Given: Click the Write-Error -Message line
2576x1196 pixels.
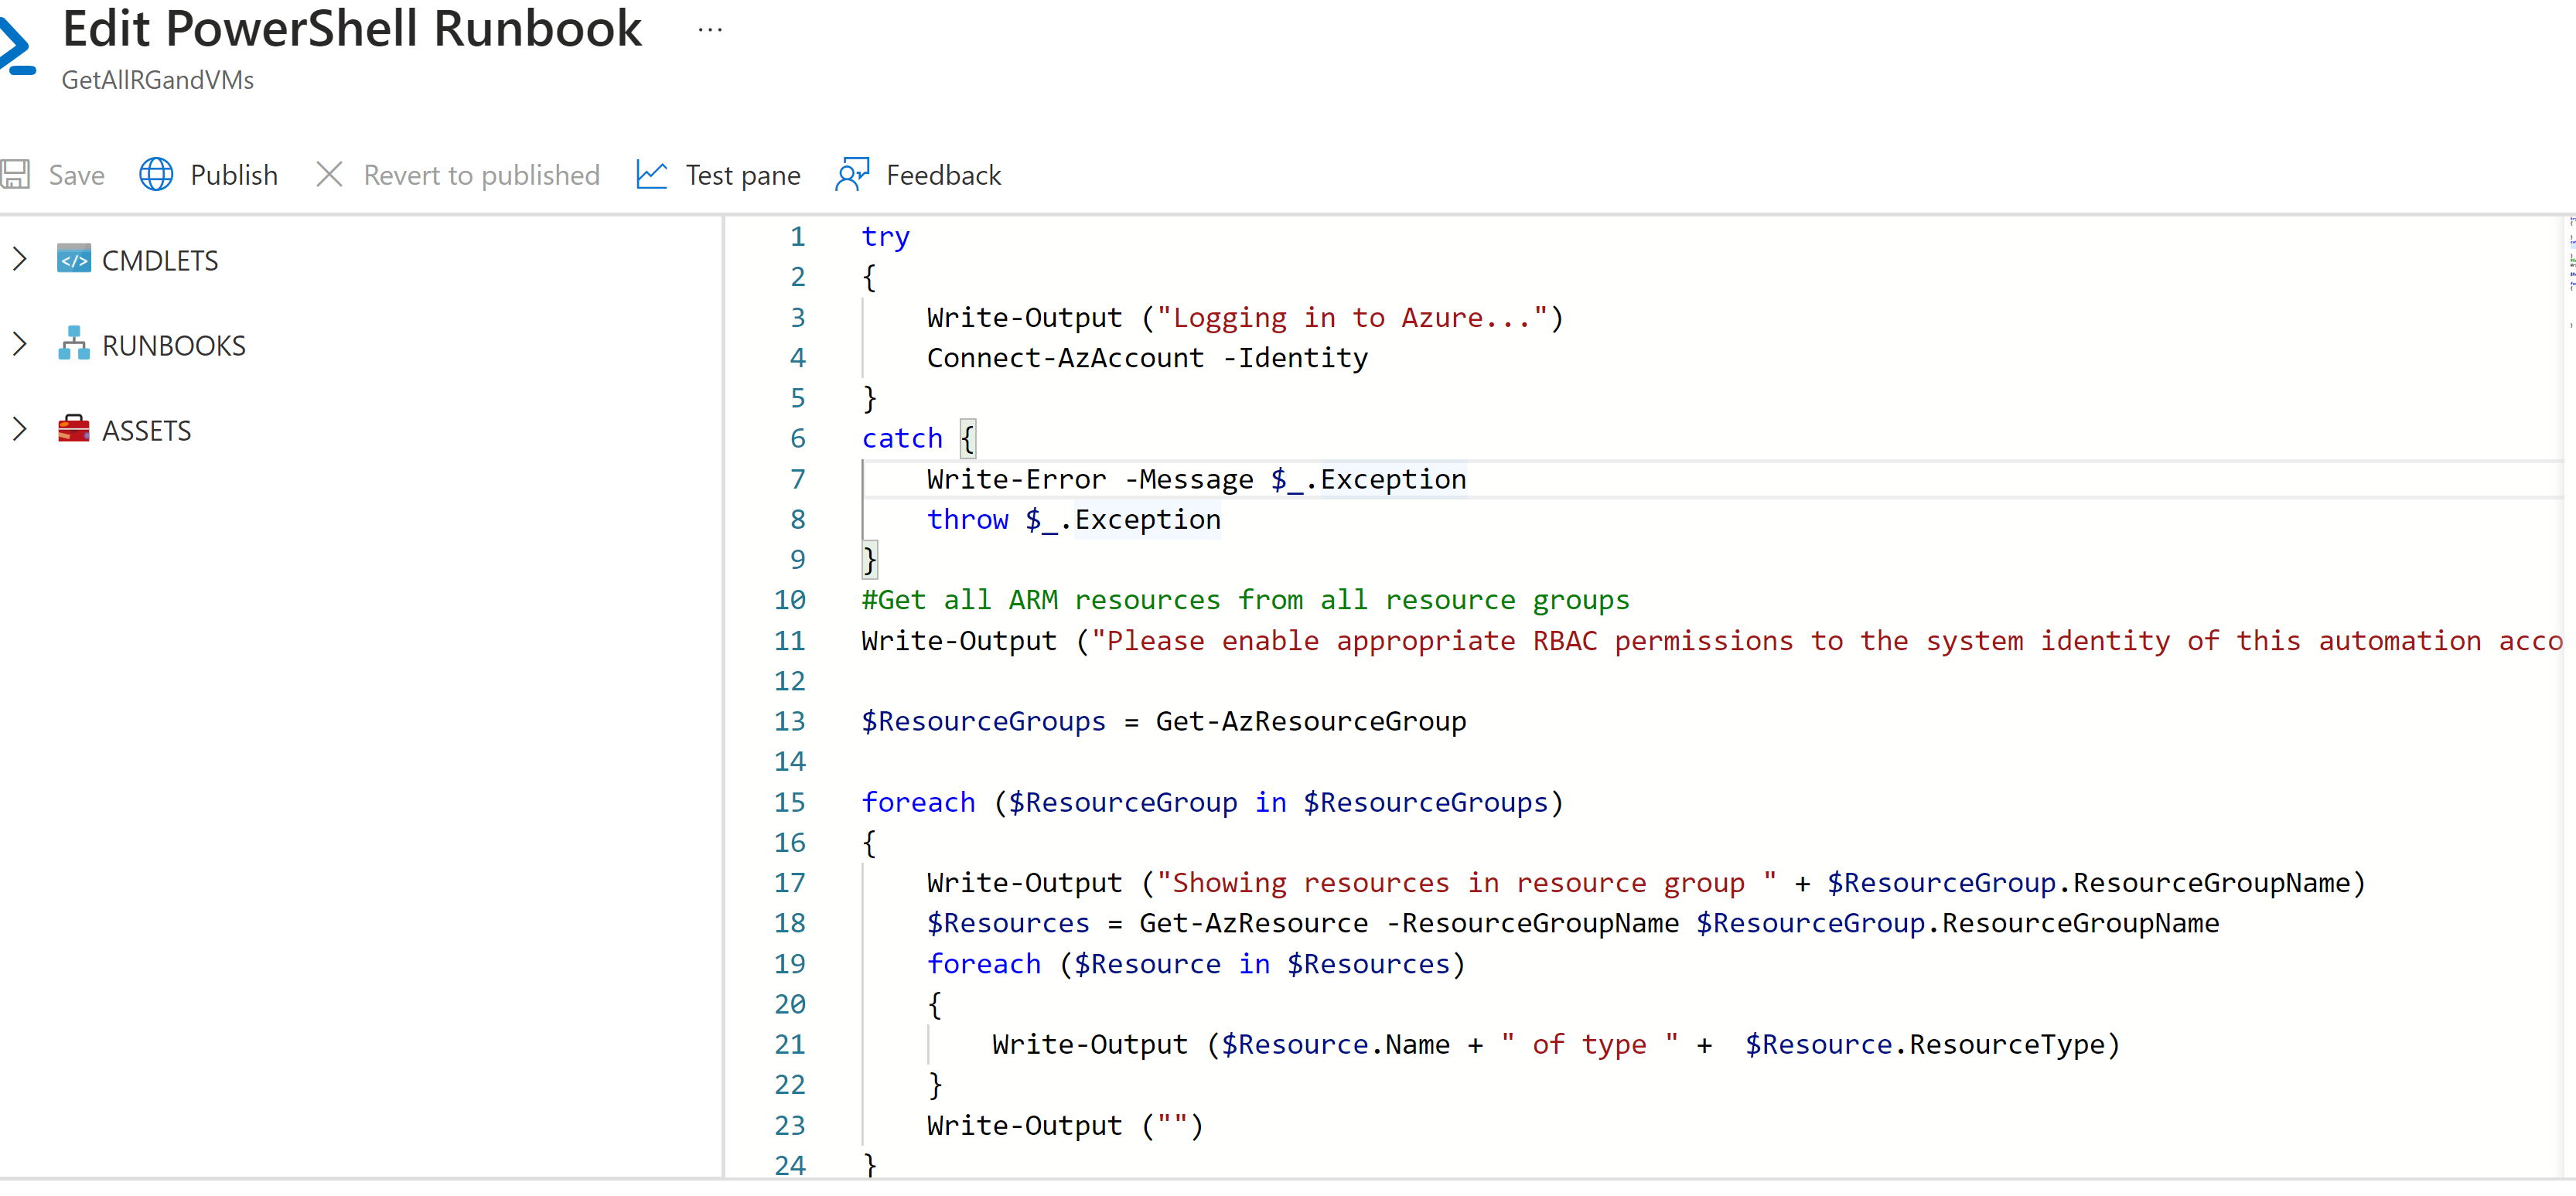Looking at the screenshot, I should [x=1197, y=480].
